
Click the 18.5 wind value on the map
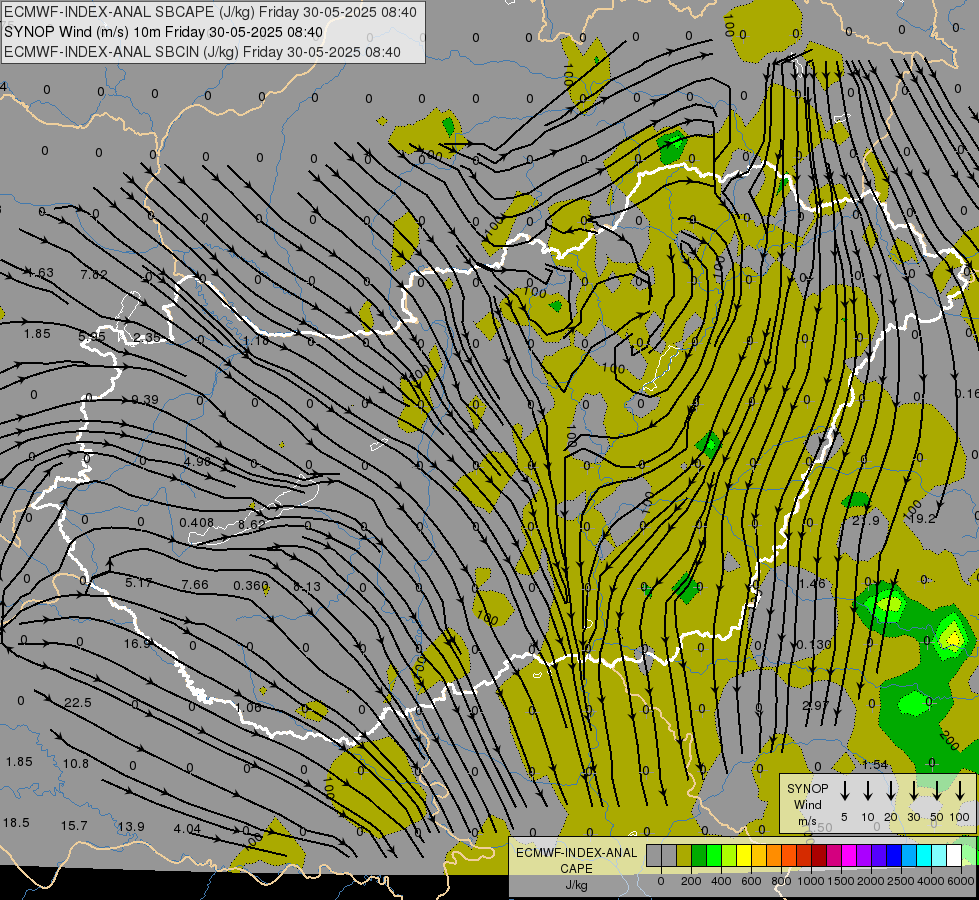[16, 823]
